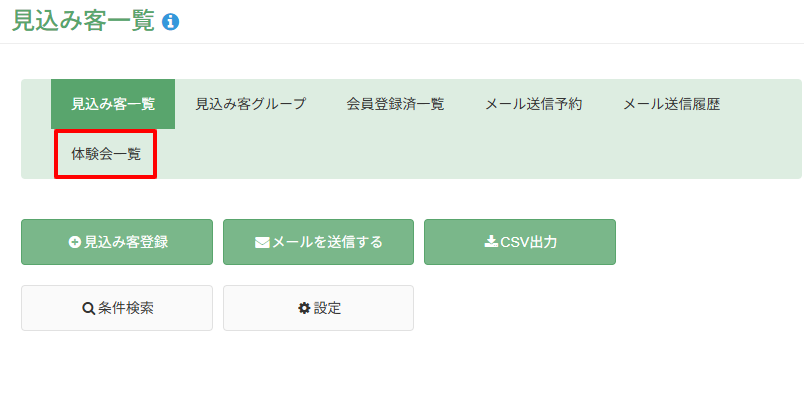
Task: Click the plus icon on 見込み客登録
Action: tap(75, 242)
